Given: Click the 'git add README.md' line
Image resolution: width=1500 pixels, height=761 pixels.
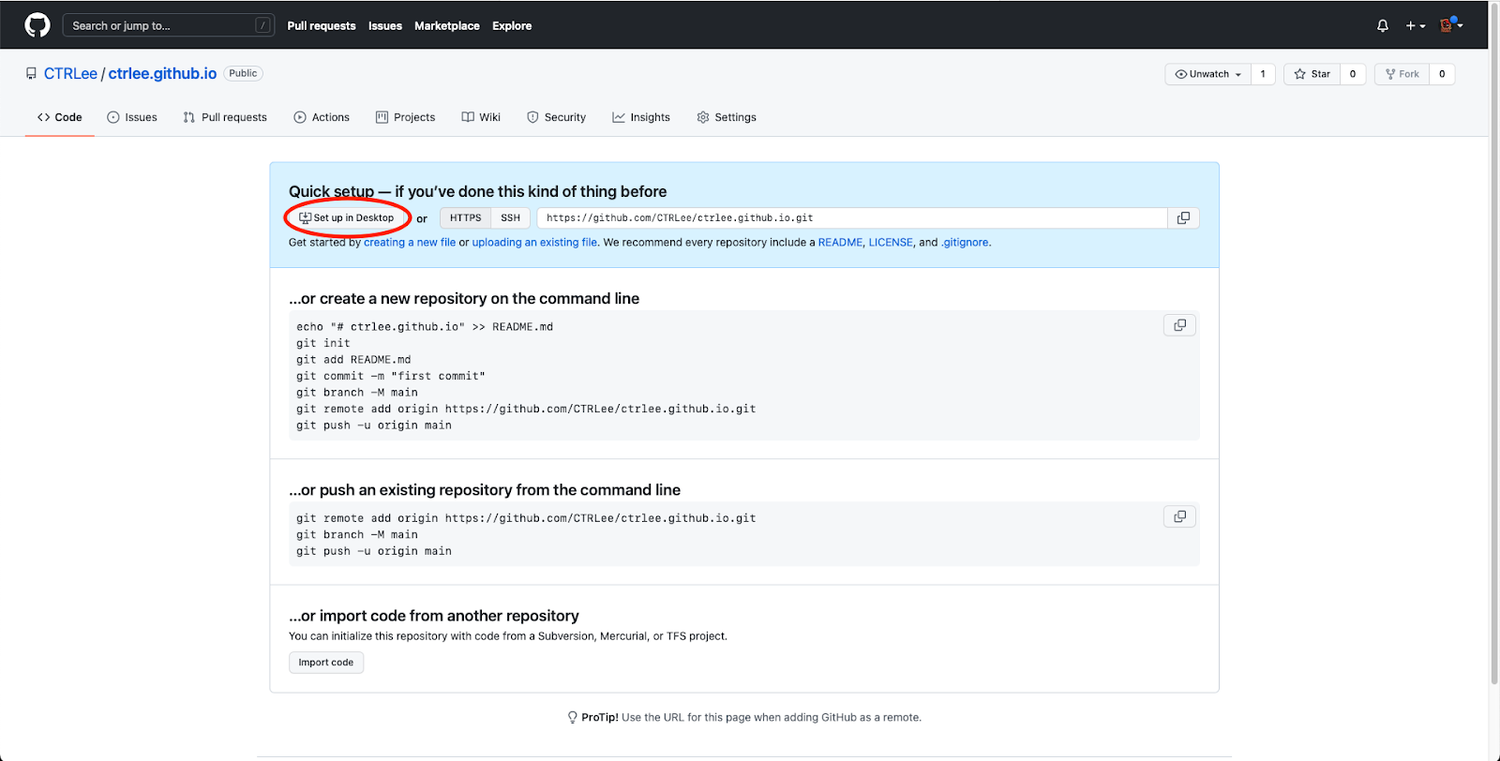Looking at the screenshot, I should coord(353,359).
